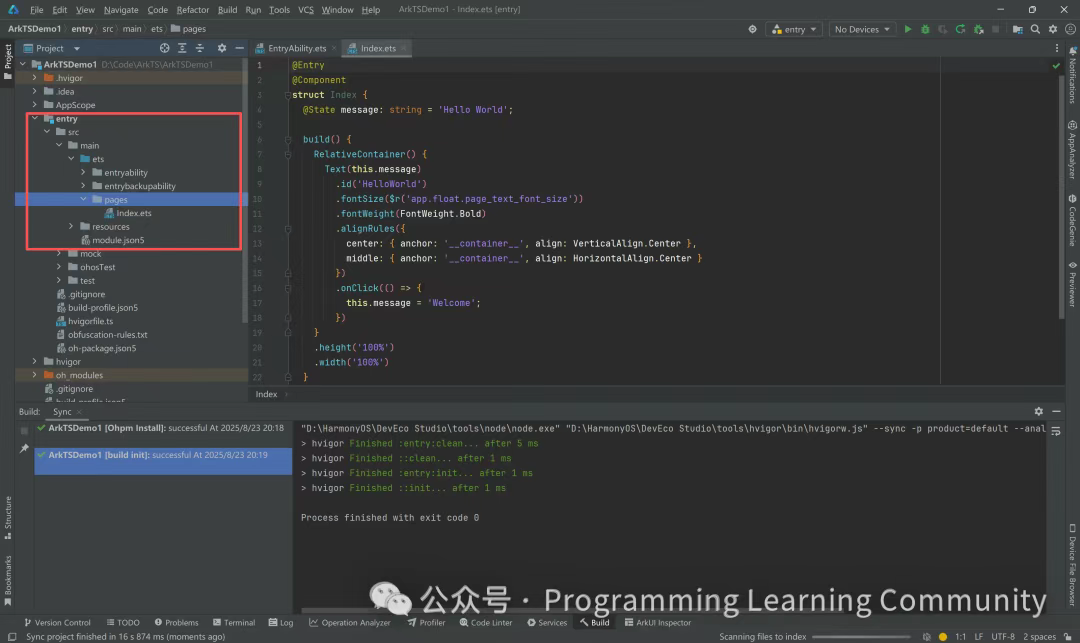Click the pin icon in Build panel
Viewport: 1080px width, 643px height.
tap(24, 448)
